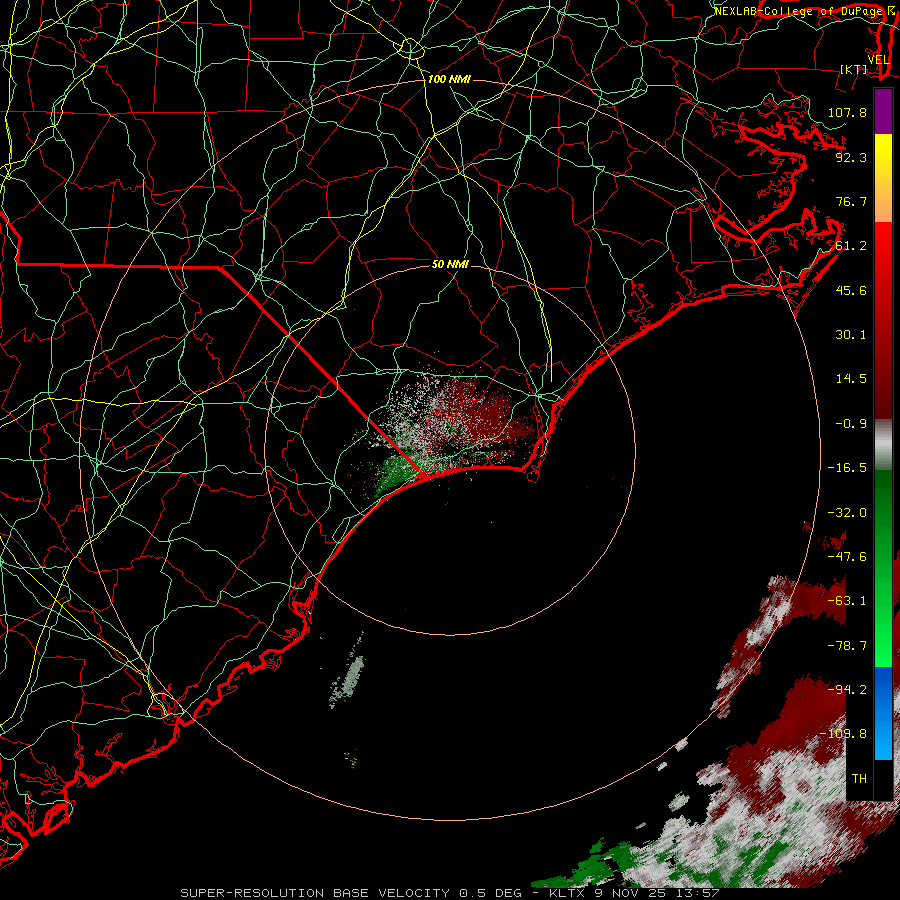Click the "100 NMI" range ring label
The image size is (900, 900).
point(449,79)
